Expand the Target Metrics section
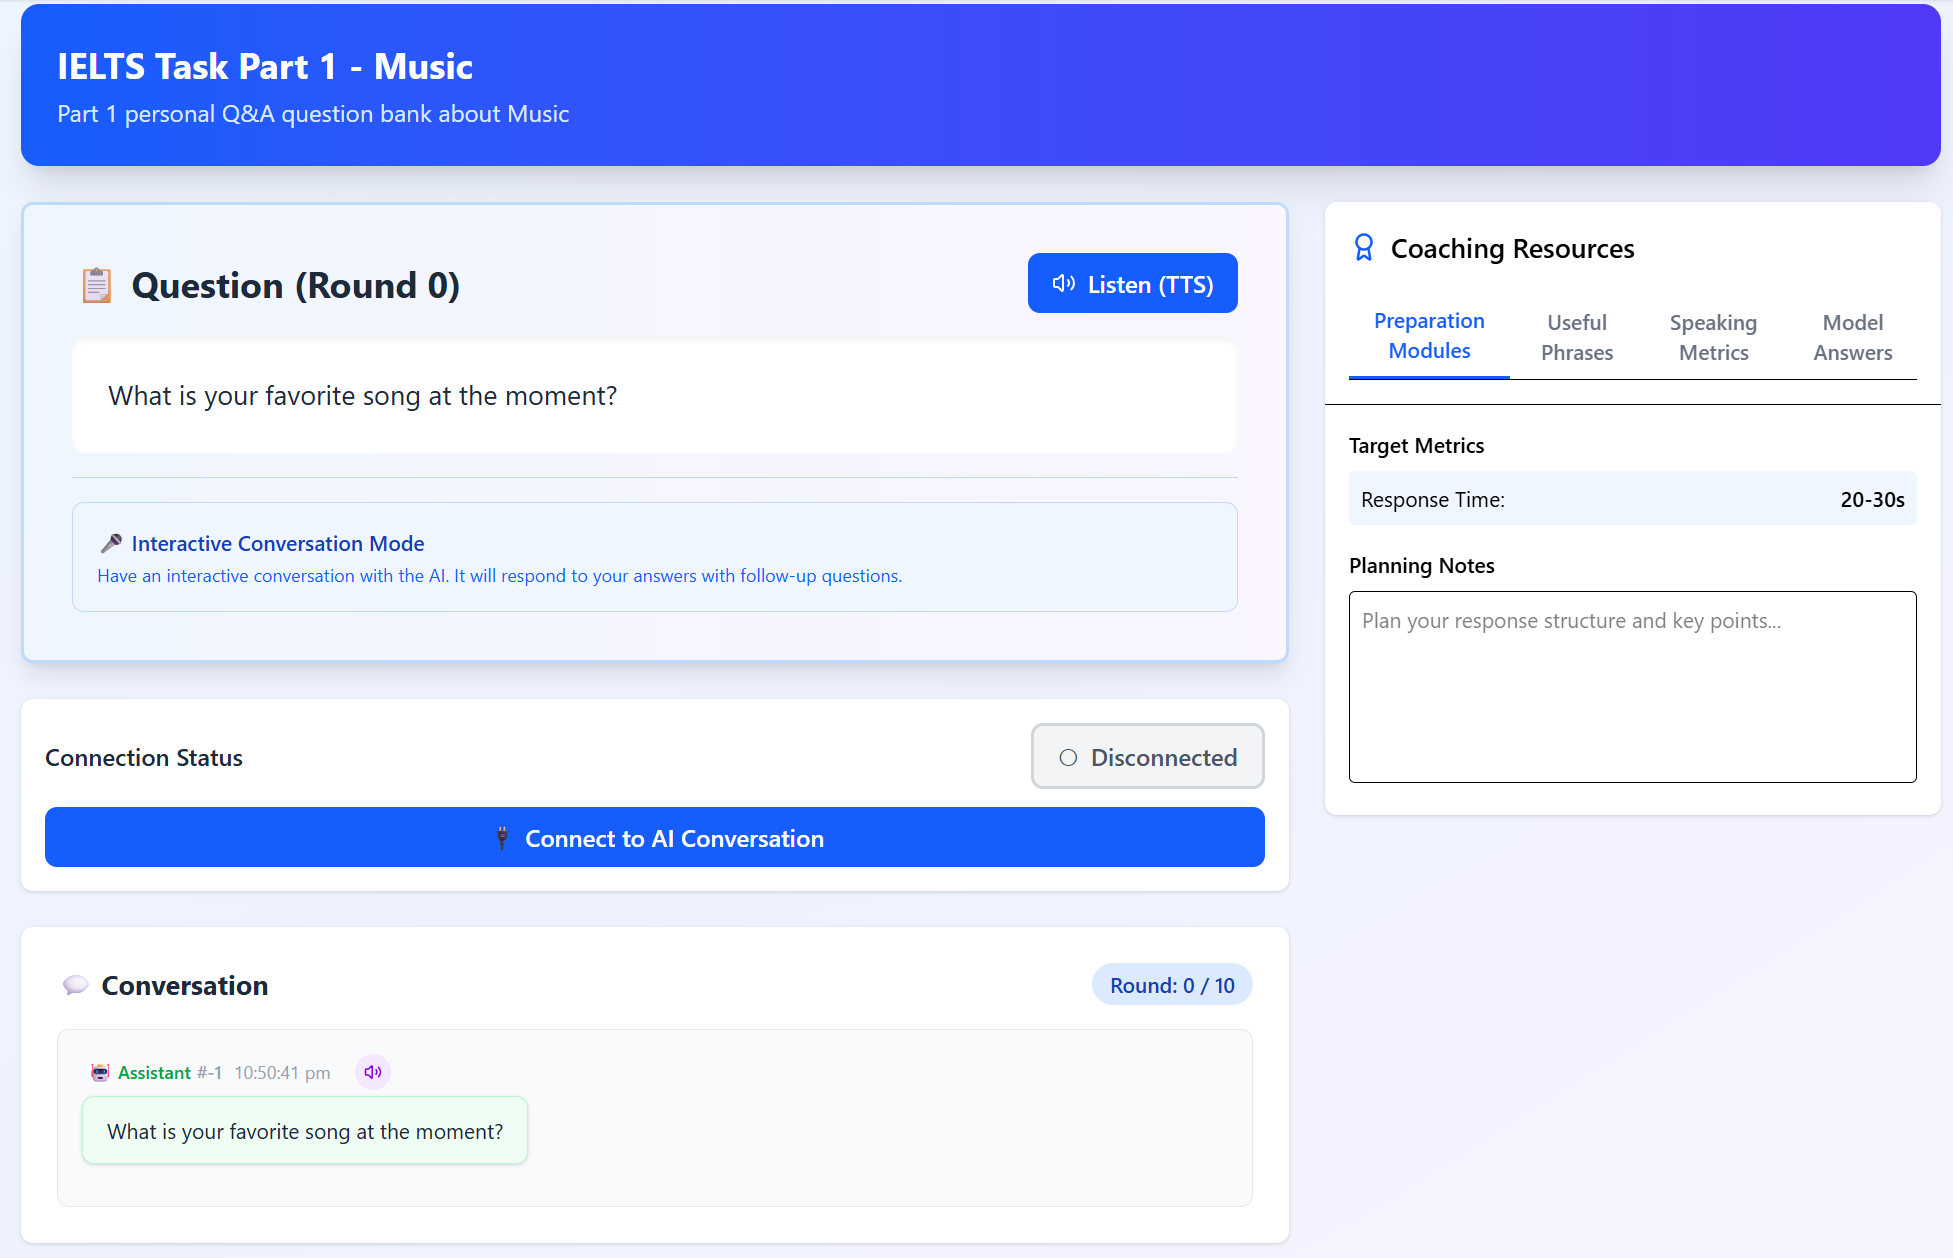 pos(1417,445)
